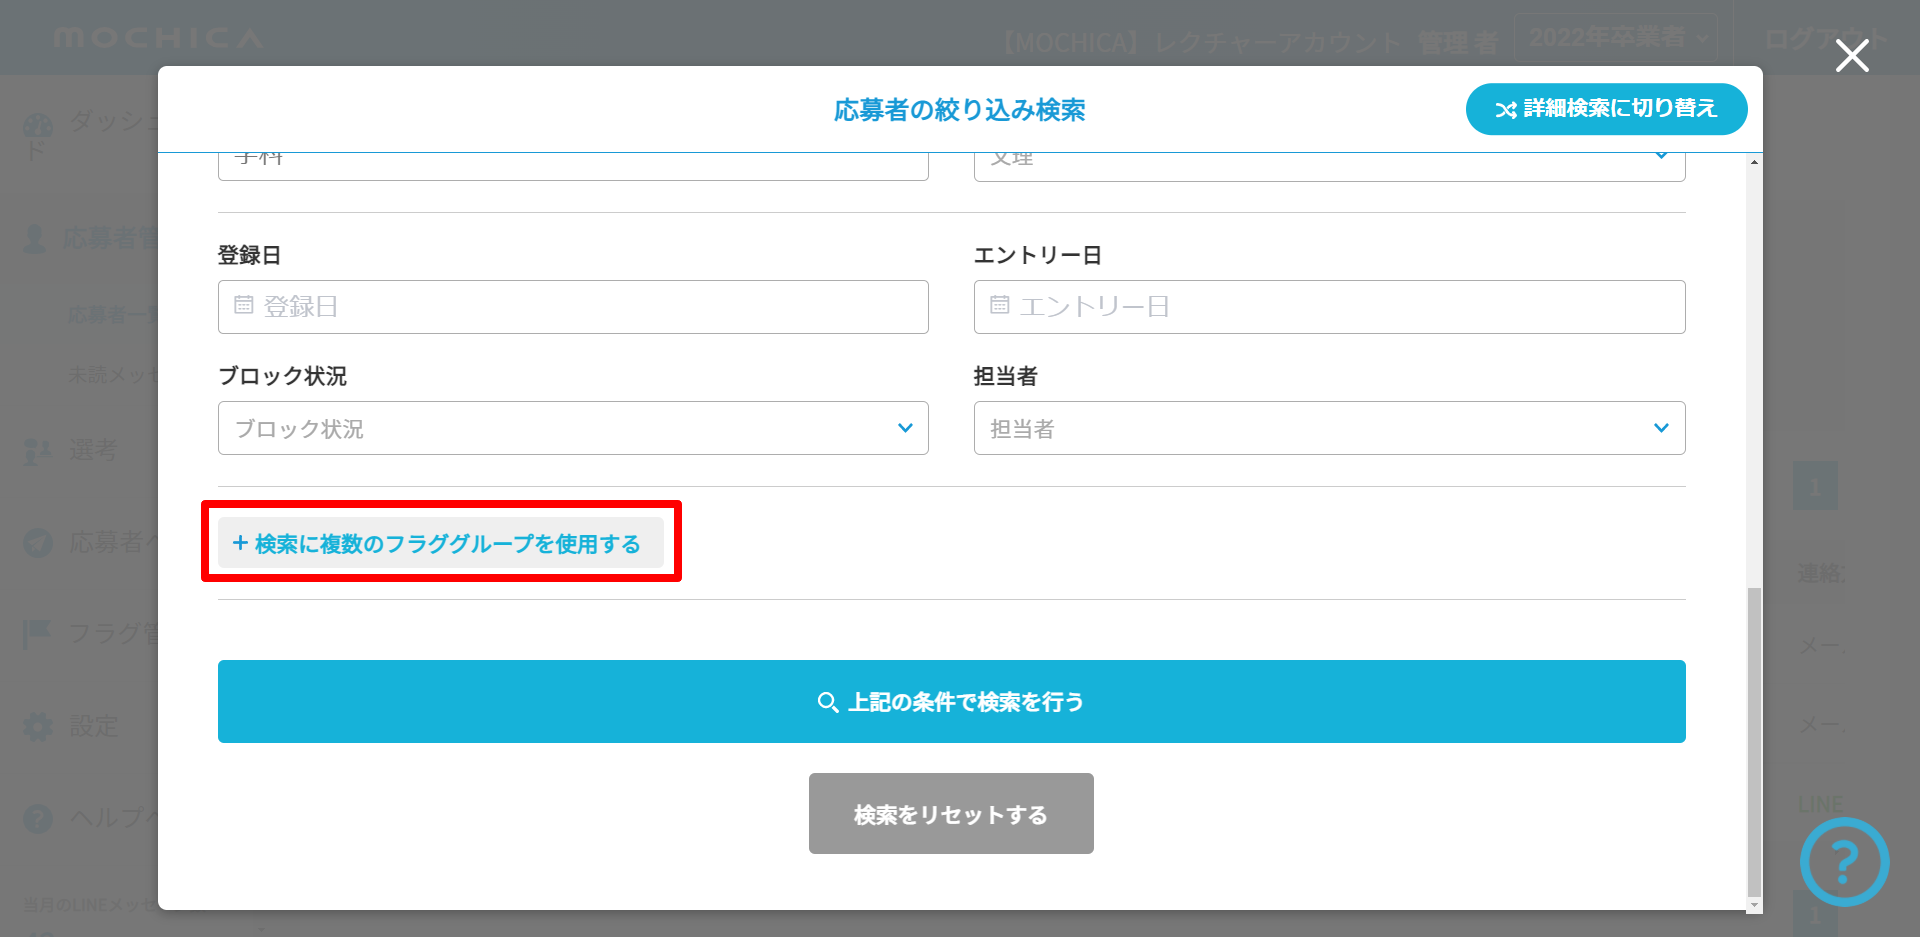This screenshot has width=1920, height=937.
Task: Open the ブロック状況 dropdown
Action: pyautogui.click(x=573, y=428)
